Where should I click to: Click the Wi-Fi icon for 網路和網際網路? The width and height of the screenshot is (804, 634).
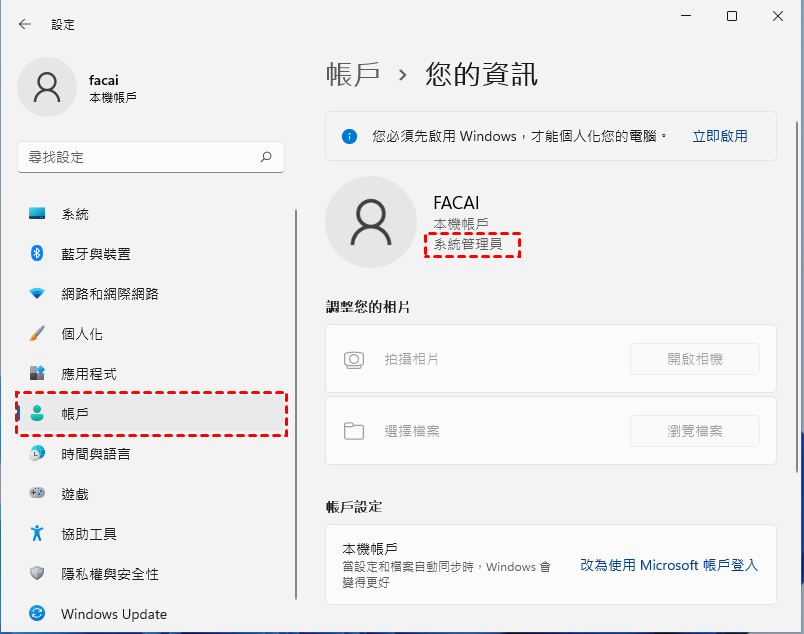tap(37, 293)
